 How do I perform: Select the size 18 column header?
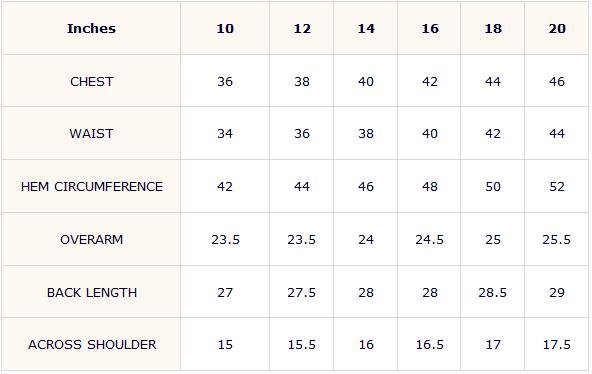click(x=493, y=29)
